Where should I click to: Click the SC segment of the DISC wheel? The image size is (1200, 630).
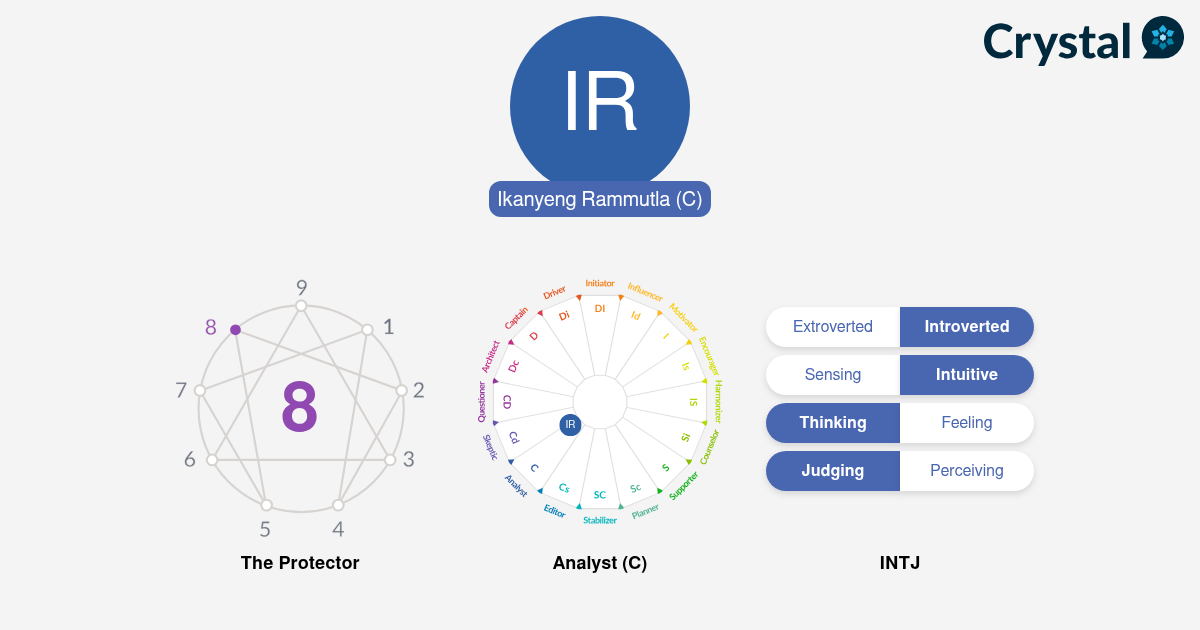(x=600, y=495)
